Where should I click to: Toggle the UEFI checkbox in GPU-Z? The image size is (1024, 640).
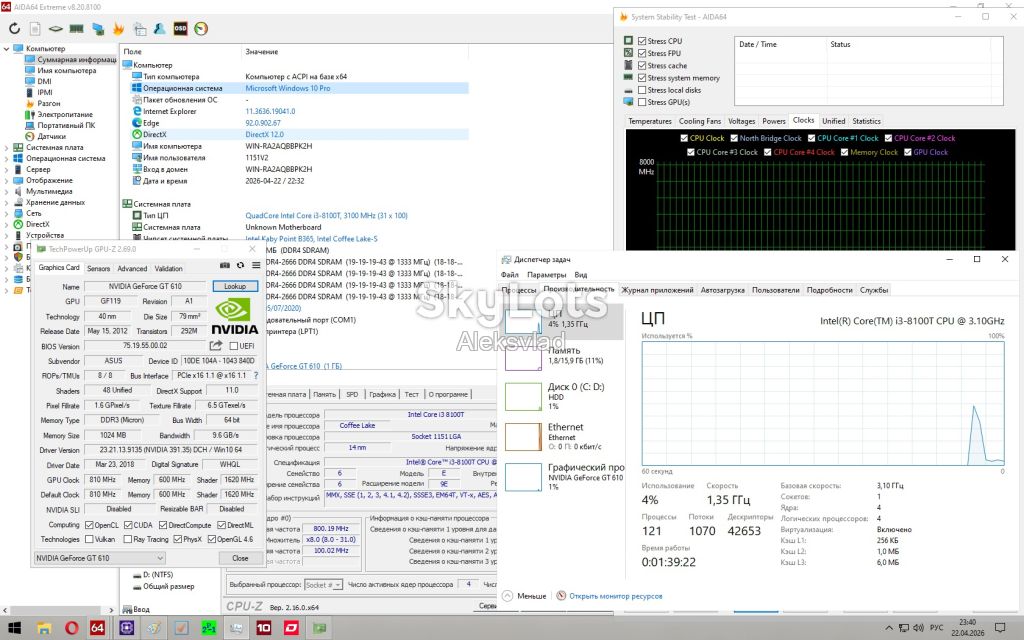234,346
